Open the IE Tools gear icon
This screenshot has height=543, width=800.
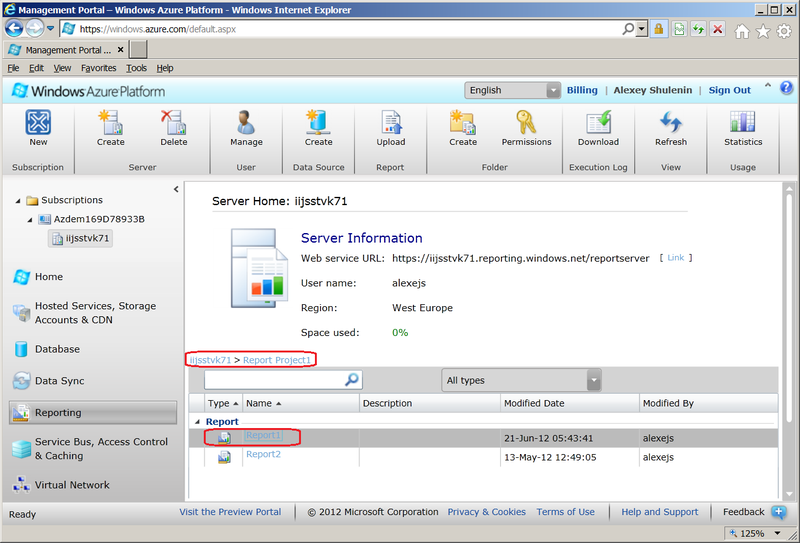tap(784, 32)
